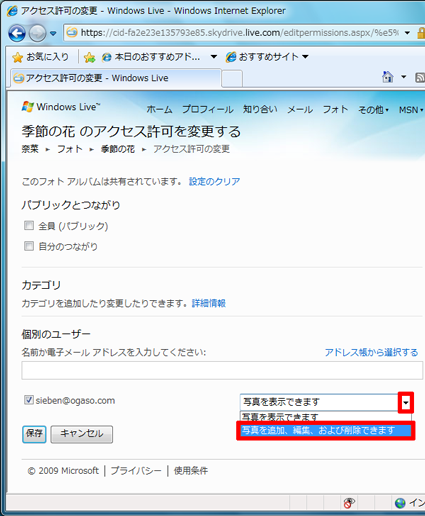The height and width of the screenshot is (516, 425).
Task: Select 写真を追加、編集、および削除できます option
Action: click(326, 430)
